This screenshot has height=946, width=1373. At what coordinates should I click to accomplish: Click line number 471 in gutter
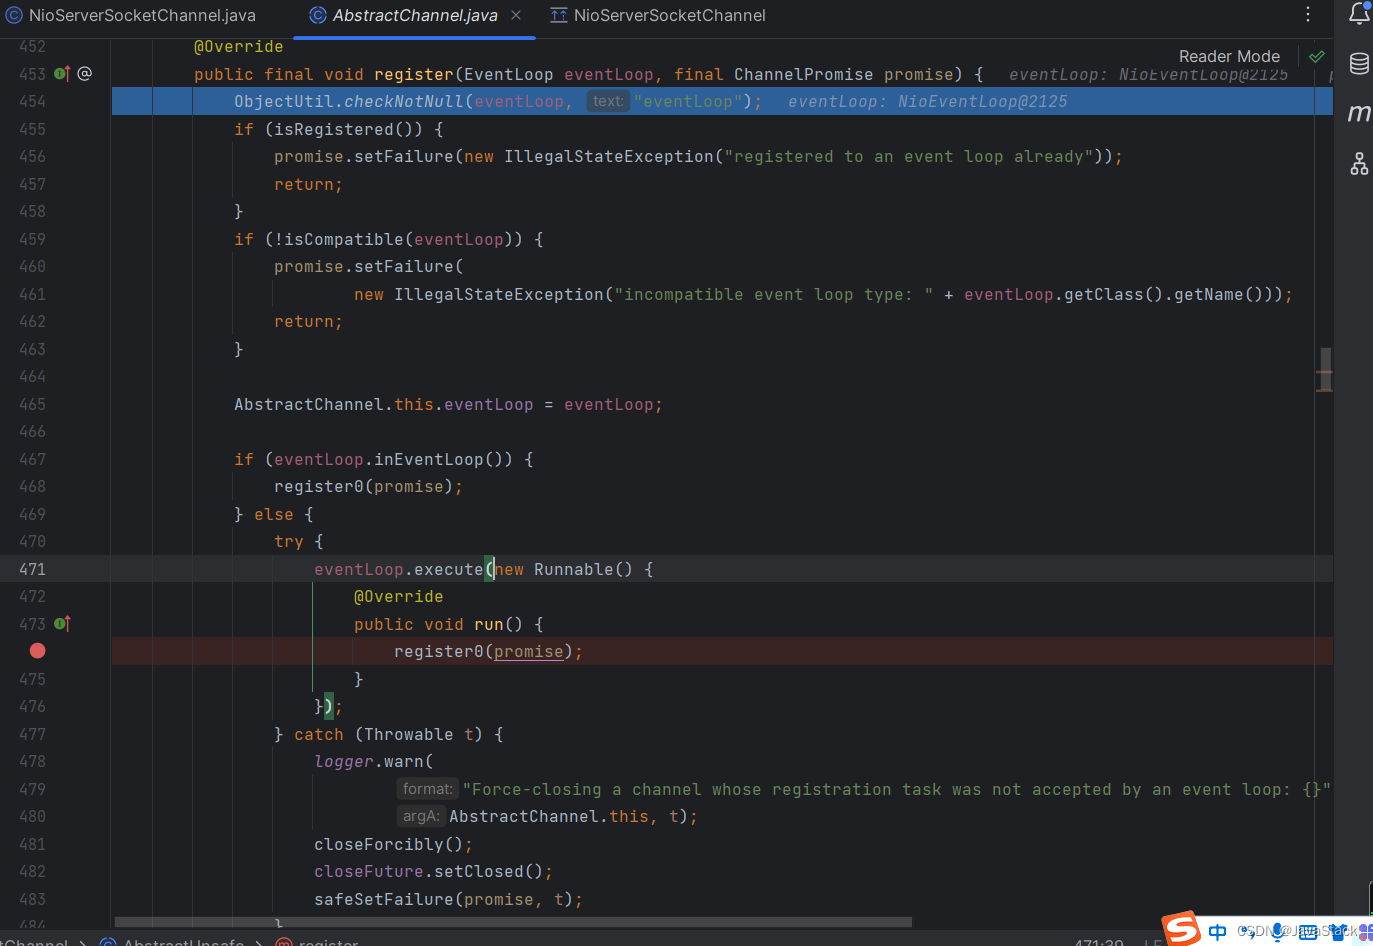(x=32, y=569)
